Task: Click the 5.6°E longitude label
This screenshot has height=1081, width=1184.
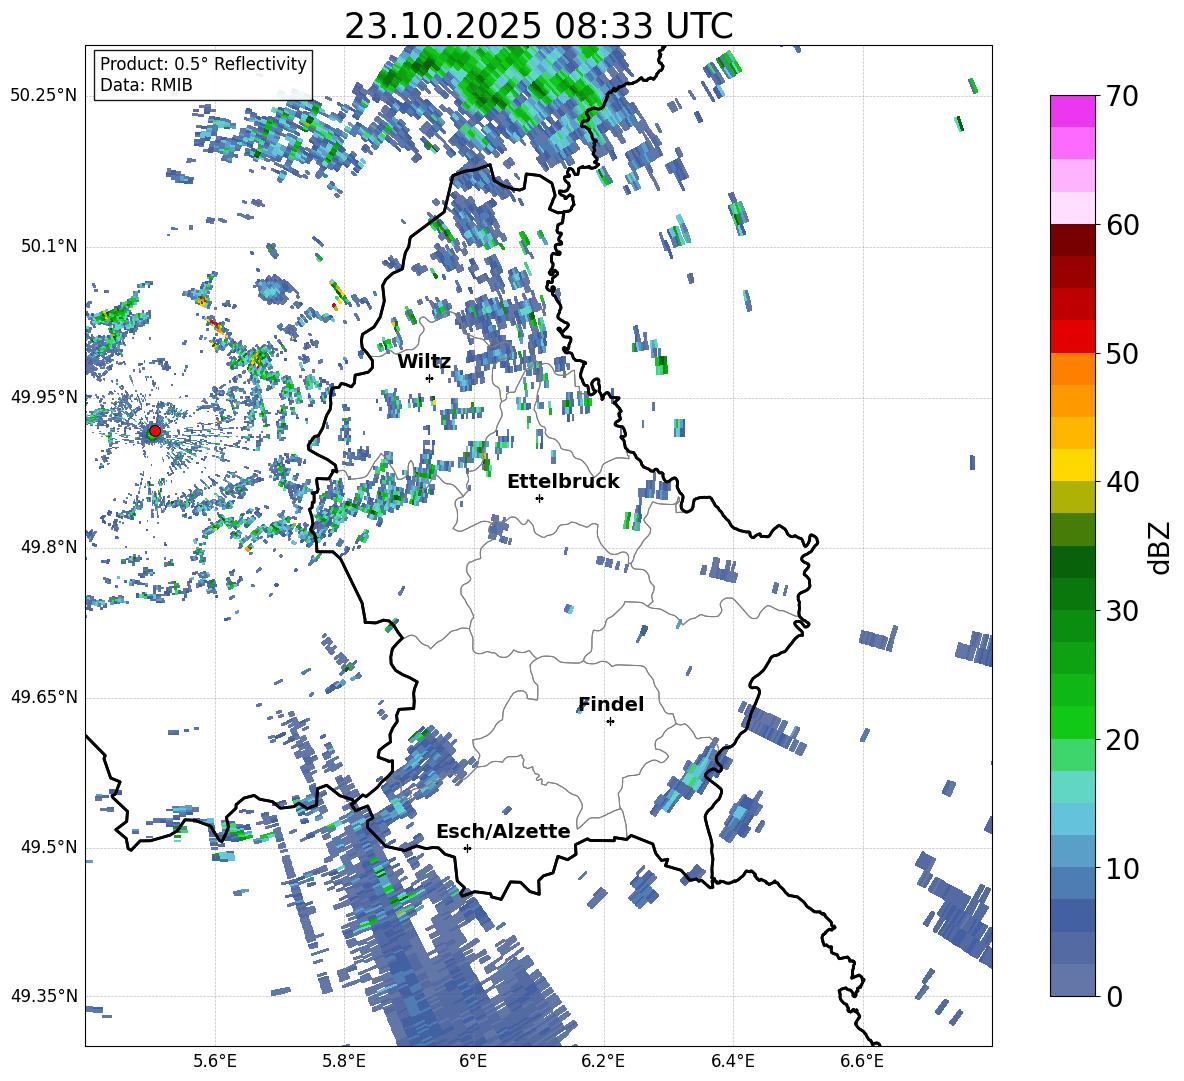Action: tap(214, 1061)
